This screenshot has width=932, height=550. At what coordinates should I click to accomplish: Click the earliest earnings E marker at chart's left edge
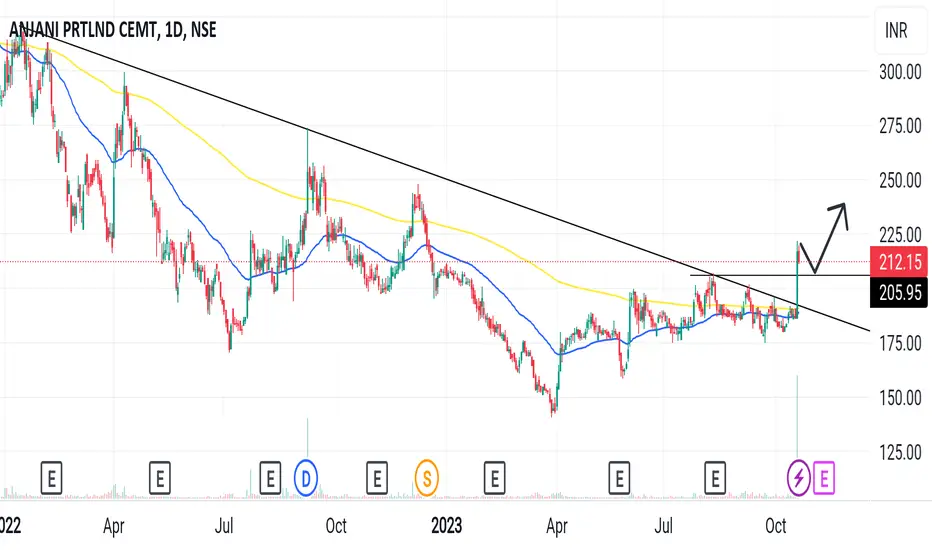(52, 477)
